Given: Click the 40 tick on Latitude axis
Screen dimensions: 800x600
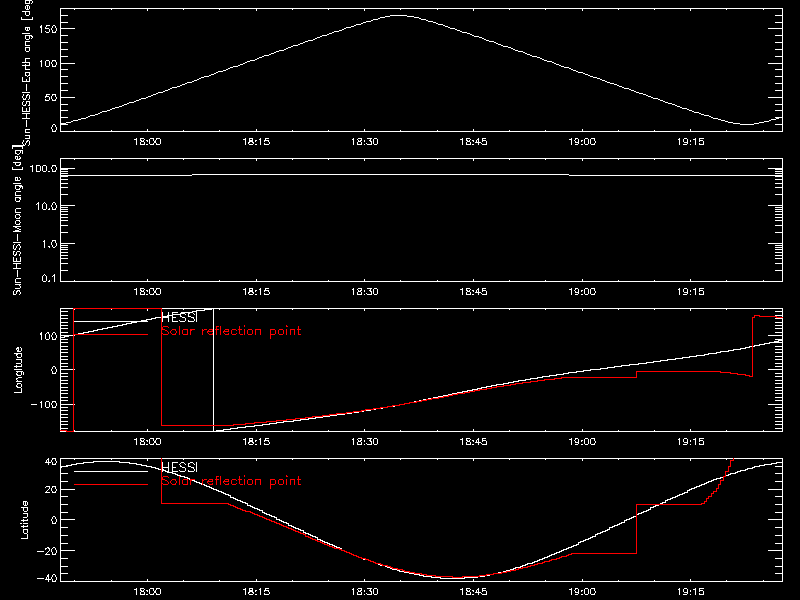Looking at the screenshot, I should (x=51, y=462).
